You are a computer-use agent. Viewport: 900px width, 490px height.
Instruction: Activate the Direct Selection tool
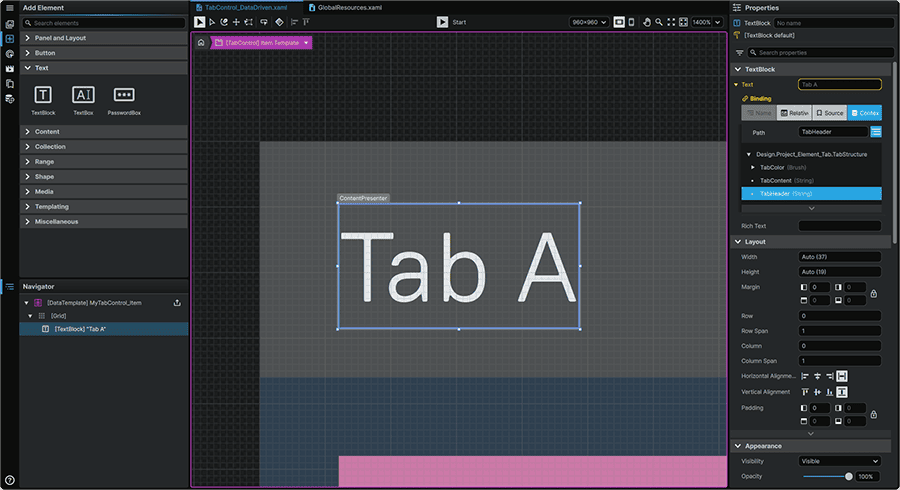pyautogui.click(x=212, y=22)
